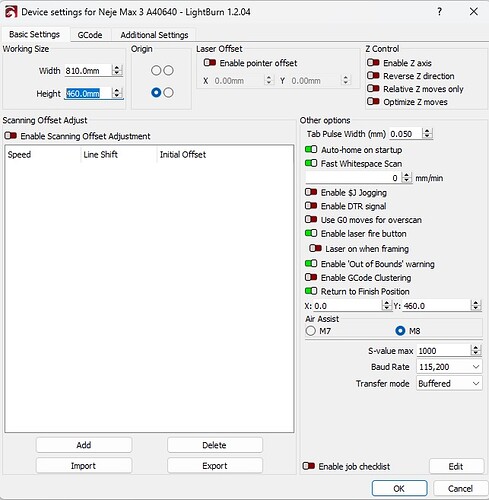Toggle Enable pointer offset switch

(210, 63)
